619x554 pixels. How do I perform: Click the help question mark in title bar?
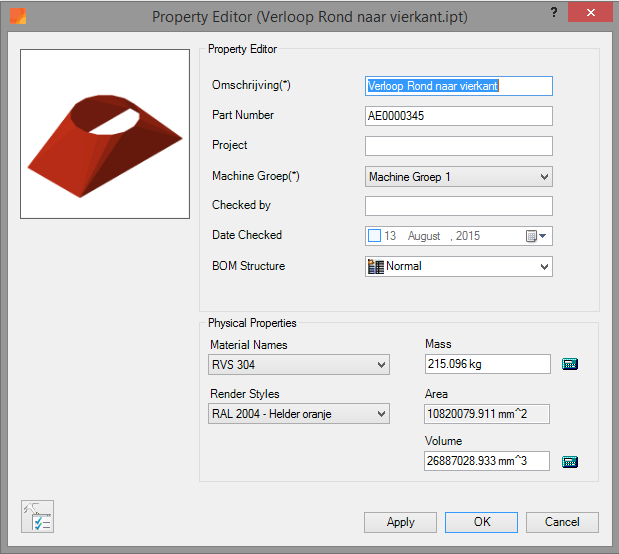pos(554,12)
